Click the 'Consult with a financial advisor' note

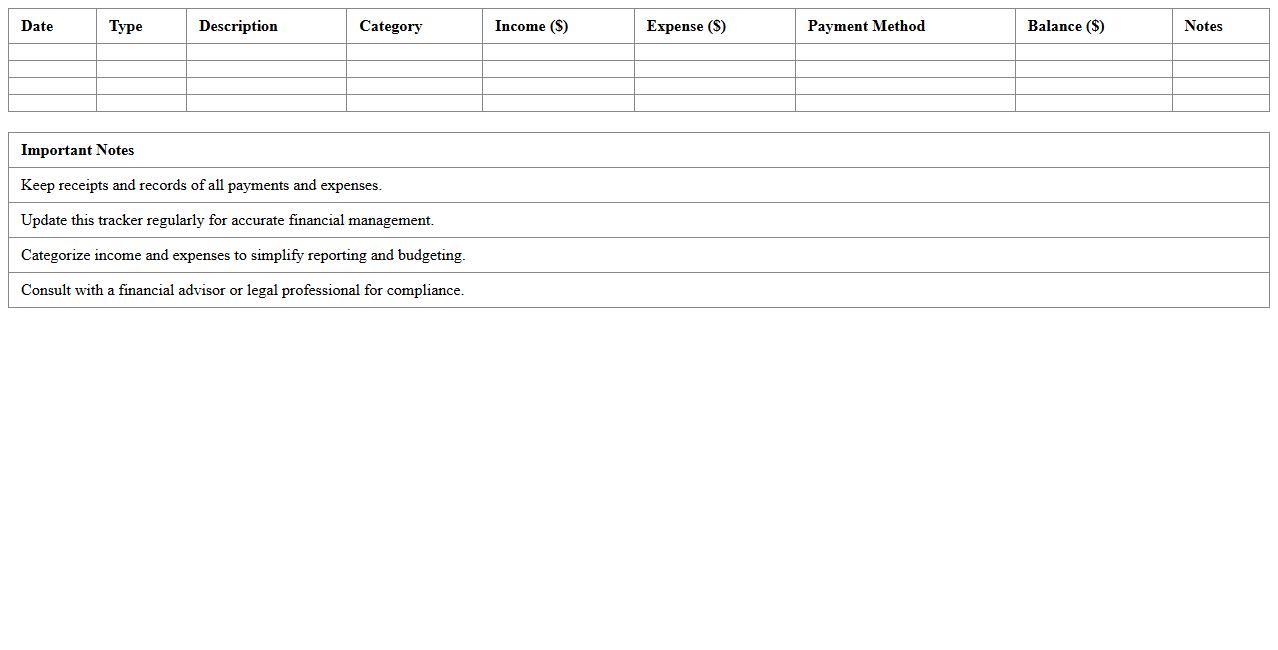(x=242, y=290)
